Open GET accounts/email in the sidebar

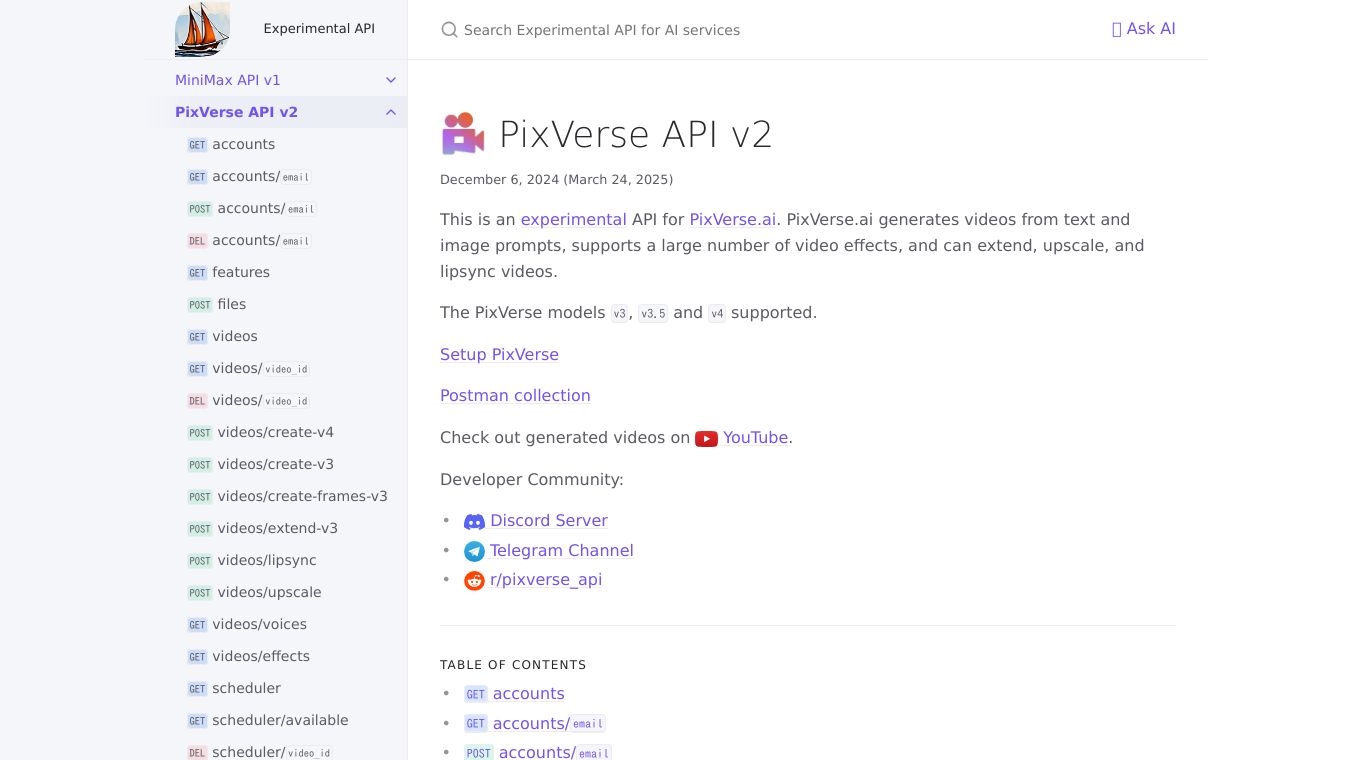tap(249, 176)
